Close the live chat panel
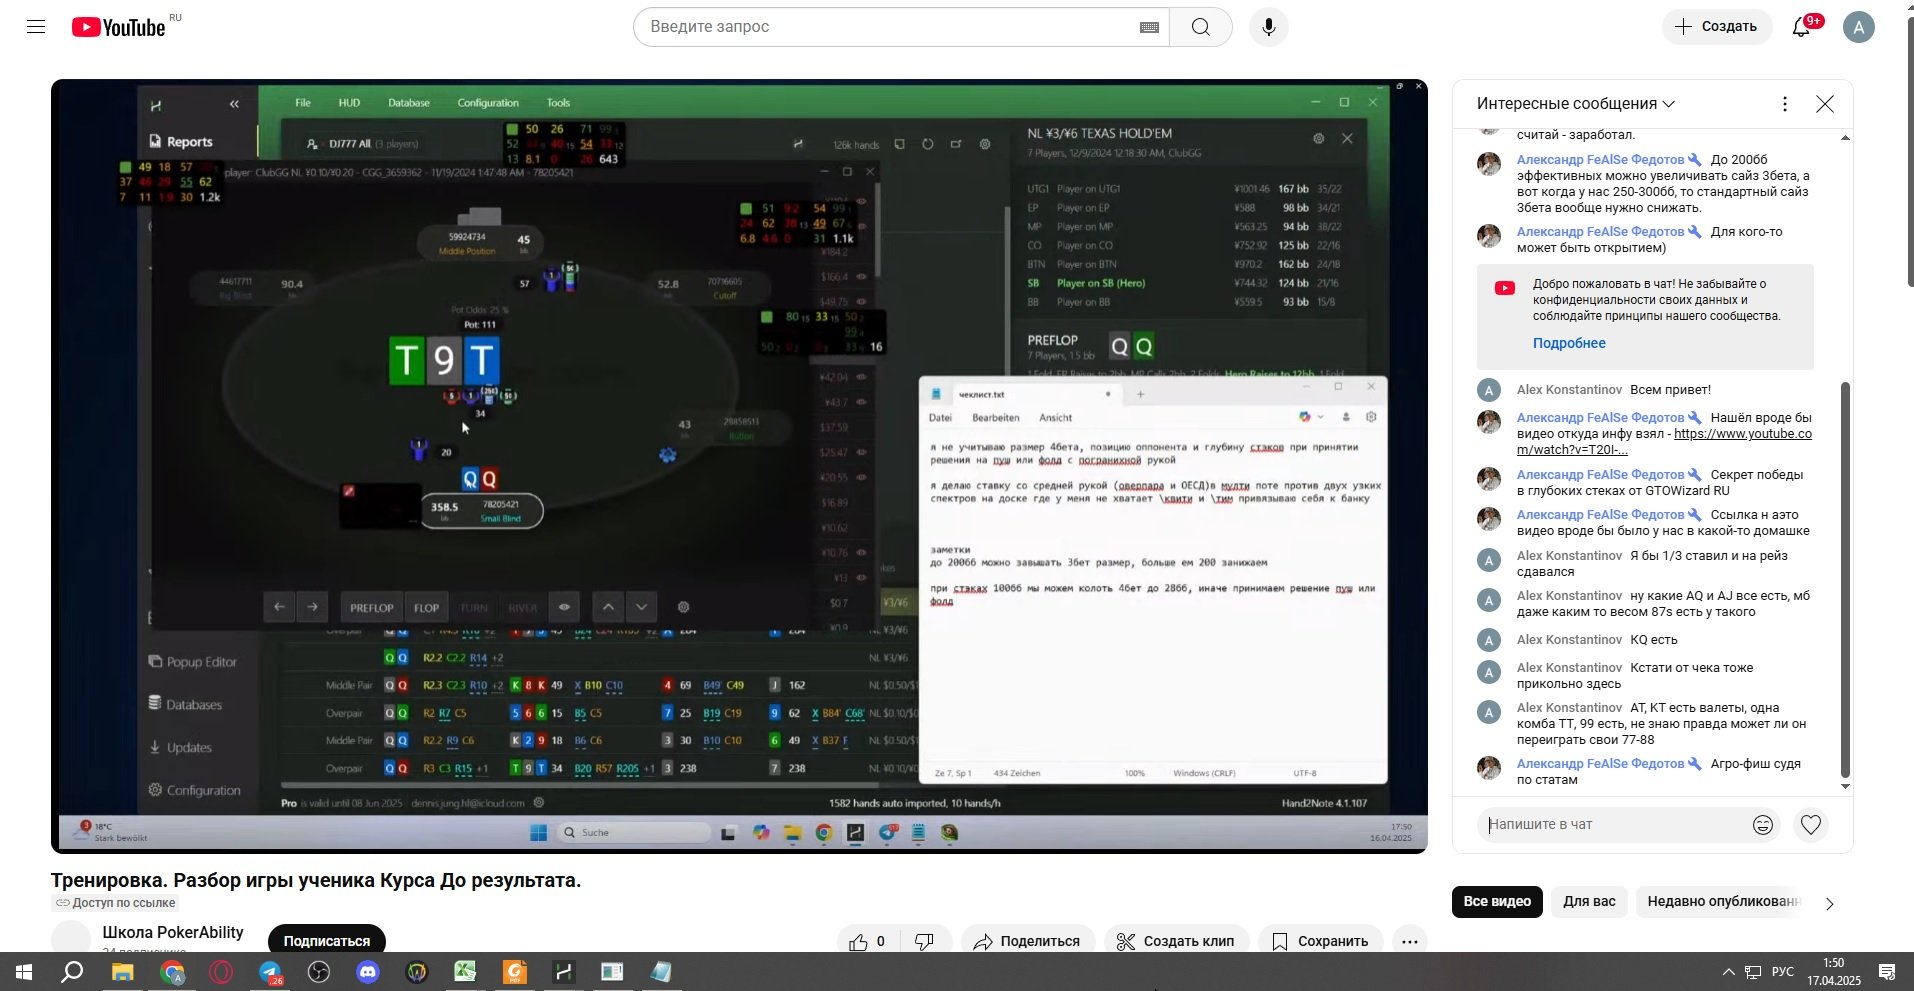 [1825, 104]
